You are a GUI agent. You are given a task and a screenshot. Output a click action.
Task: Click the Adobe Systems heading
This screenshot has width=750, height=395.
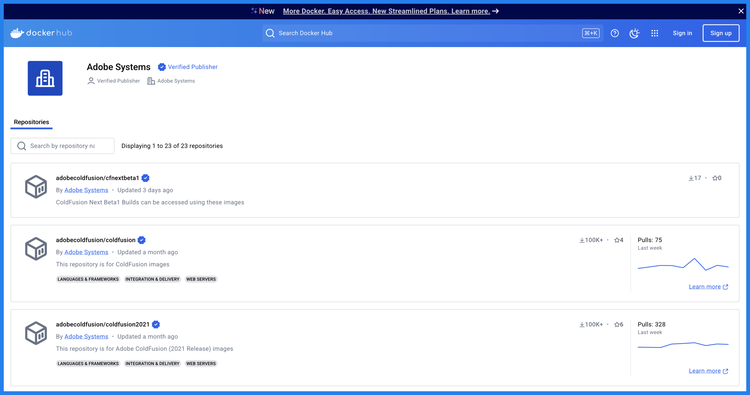point(119,67)
